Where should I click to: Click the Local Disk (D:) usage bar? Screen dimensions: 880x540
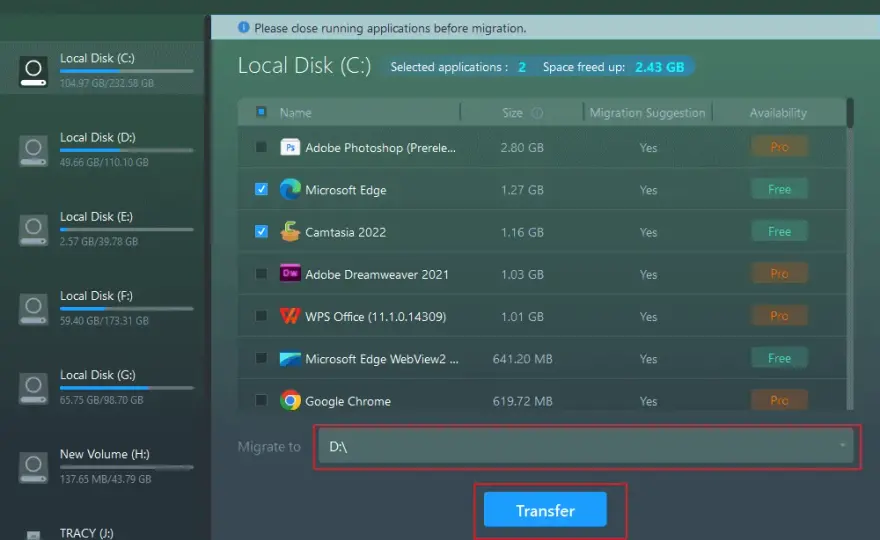pyautogui.click(x=127, y=150)
